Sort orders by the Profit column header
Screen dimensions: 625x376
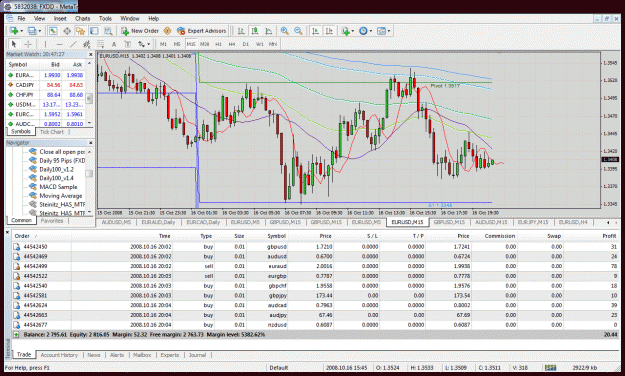pos(609,236)
